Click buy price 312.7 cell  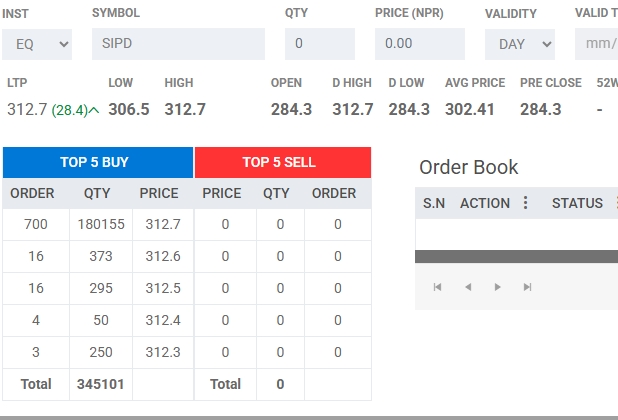(163, 224)
